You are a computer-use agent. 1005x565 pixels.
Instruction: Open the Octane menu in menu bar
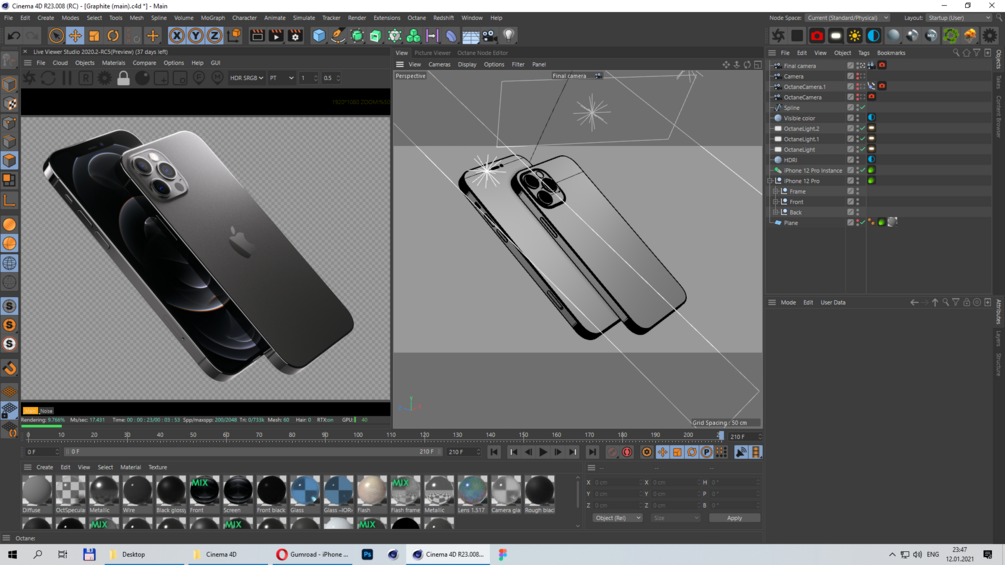(417, 18)
